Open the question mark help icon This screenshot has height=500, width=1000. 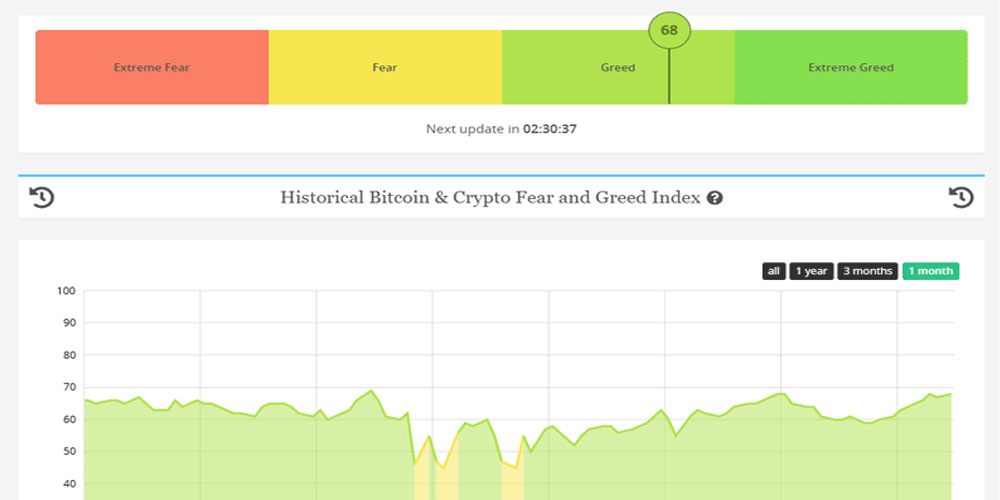click(715, 198)
